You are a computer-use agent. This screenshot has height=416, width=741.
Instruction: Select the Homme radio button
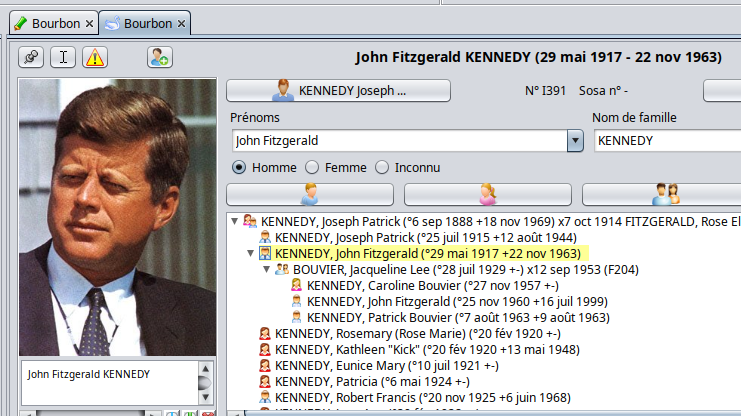(x=240, y=168)
